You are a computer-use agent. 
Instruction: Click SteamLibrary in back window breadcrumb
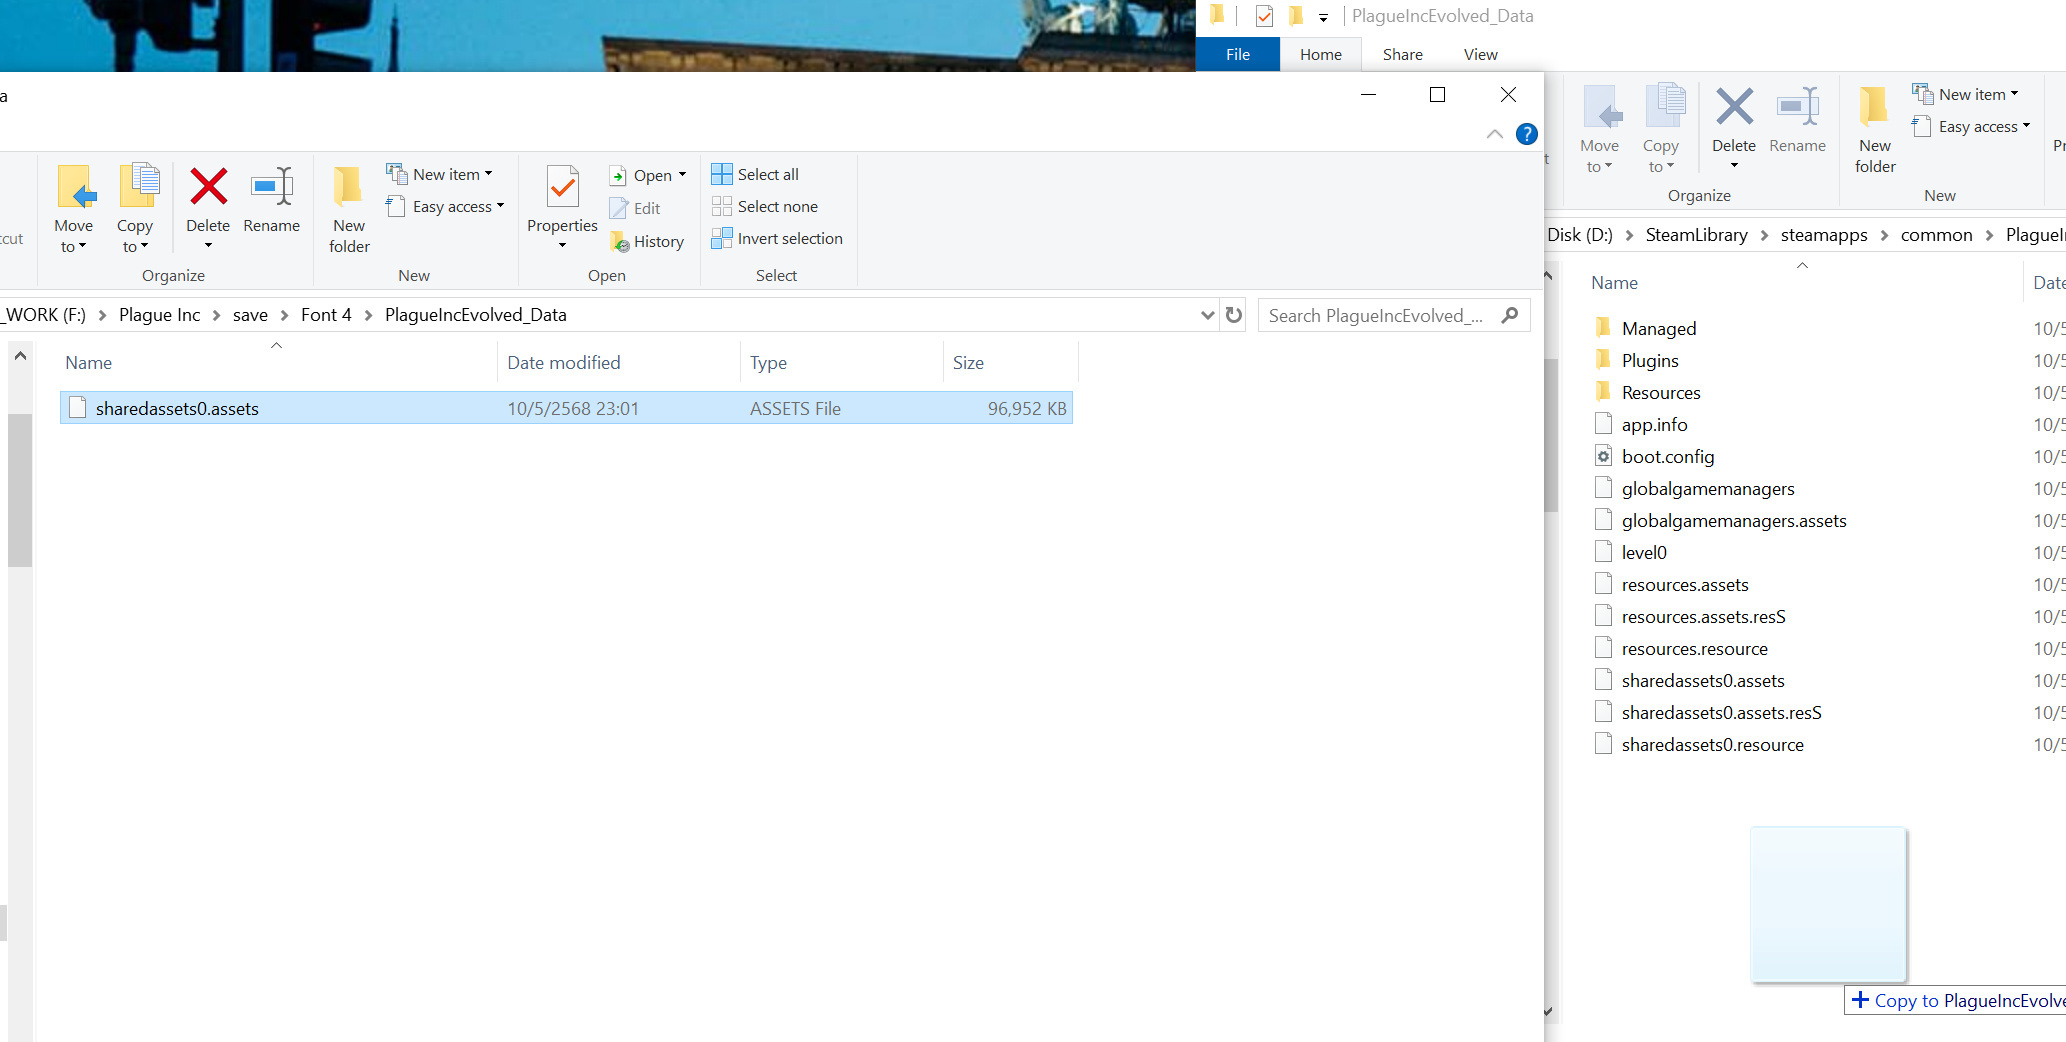[1696, 235]
